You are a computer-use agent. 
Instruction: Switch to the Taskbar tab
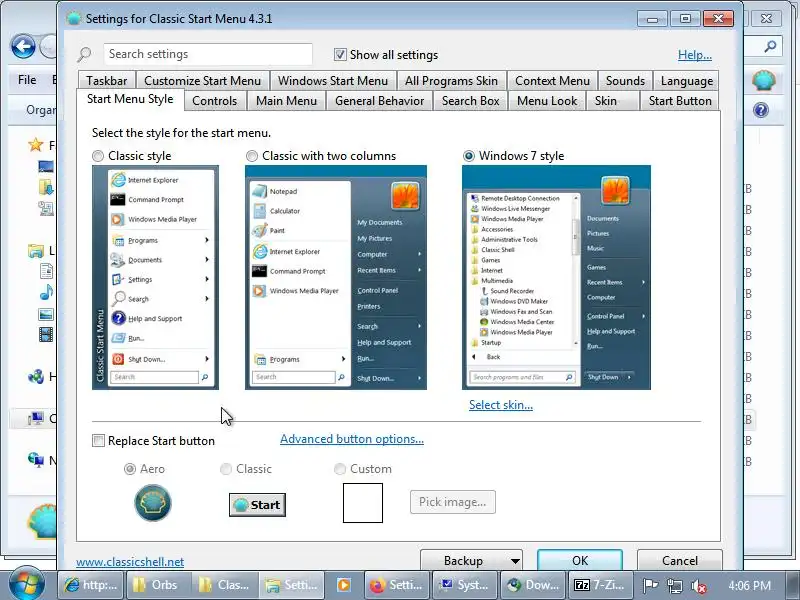point(106,81)
